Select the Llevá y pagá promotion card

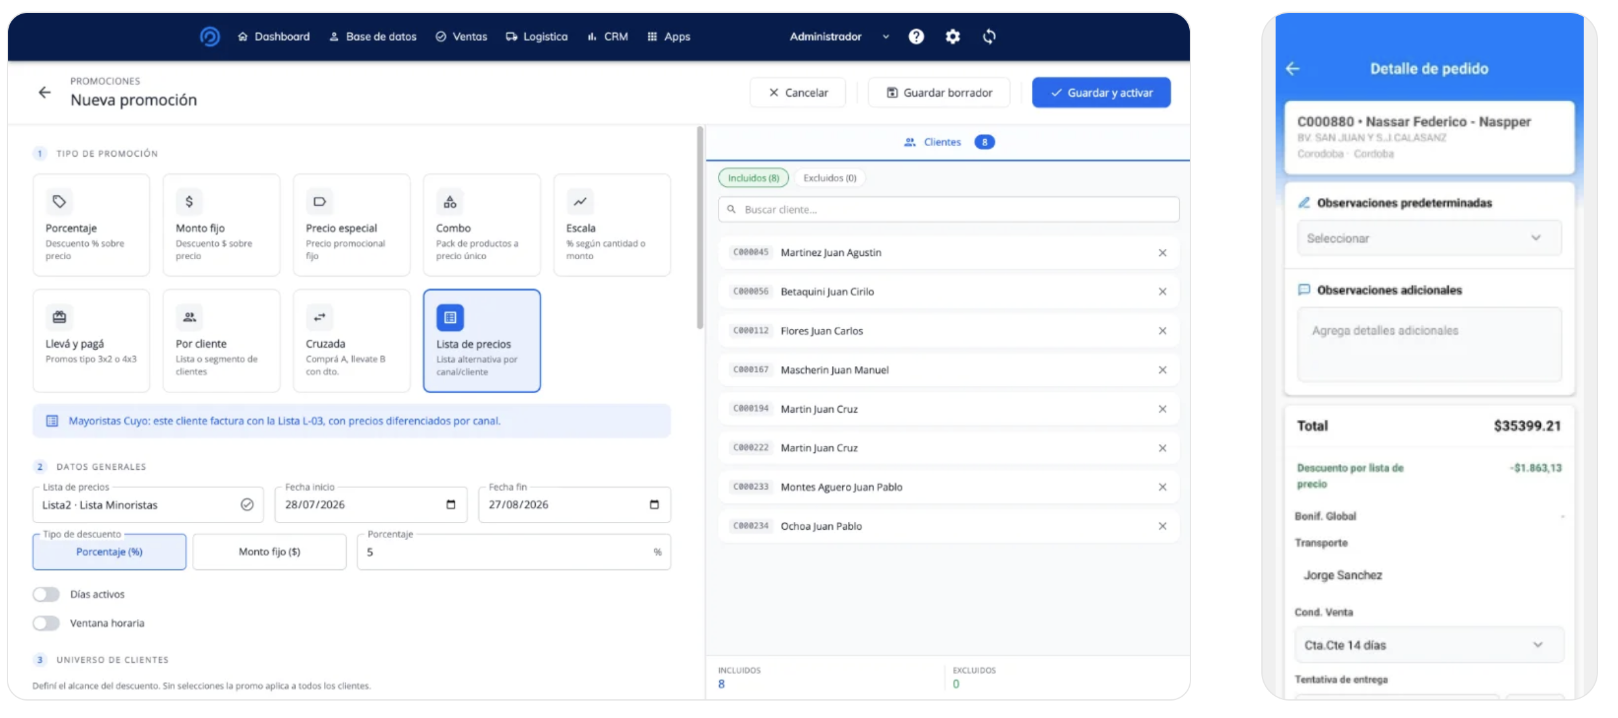(91, 341)
